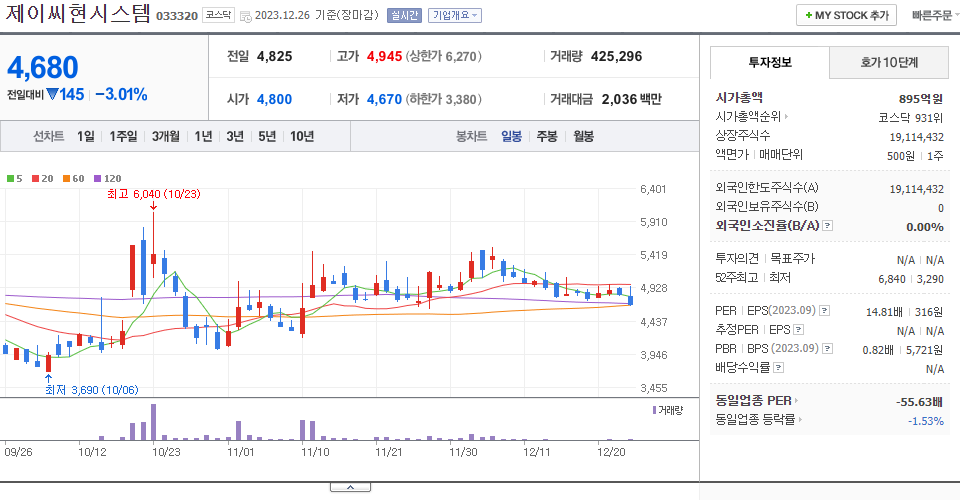Click the change rate -3.01%
Image resolution: width=960 pixels, height=500 pixels.
[x=121, y=94]
